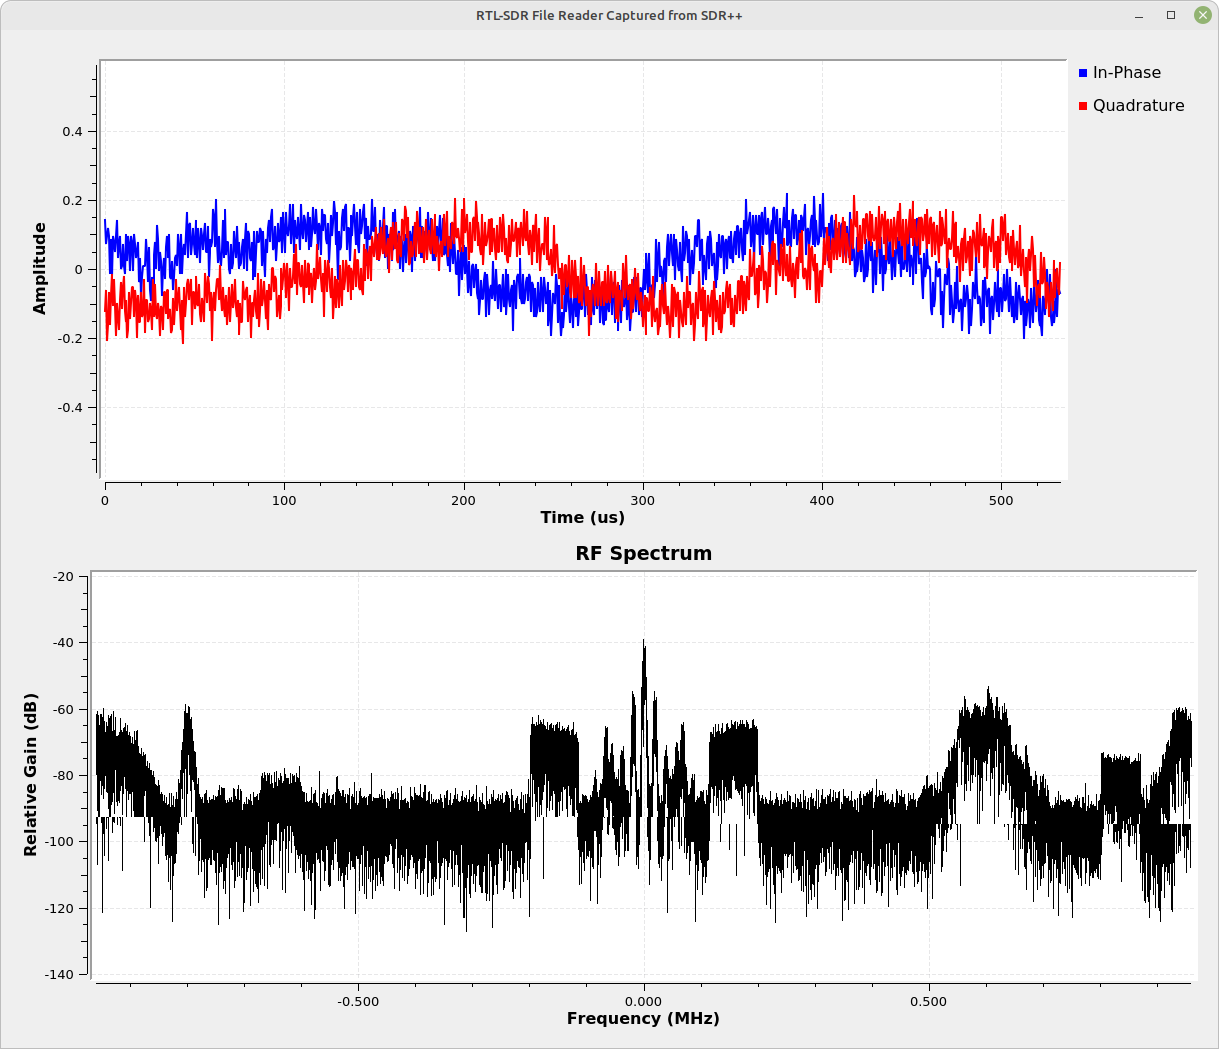Click the Amplitude vertical axis label
The width and height of the screenshot is (1219, 1049).
[x=40, y=268]
